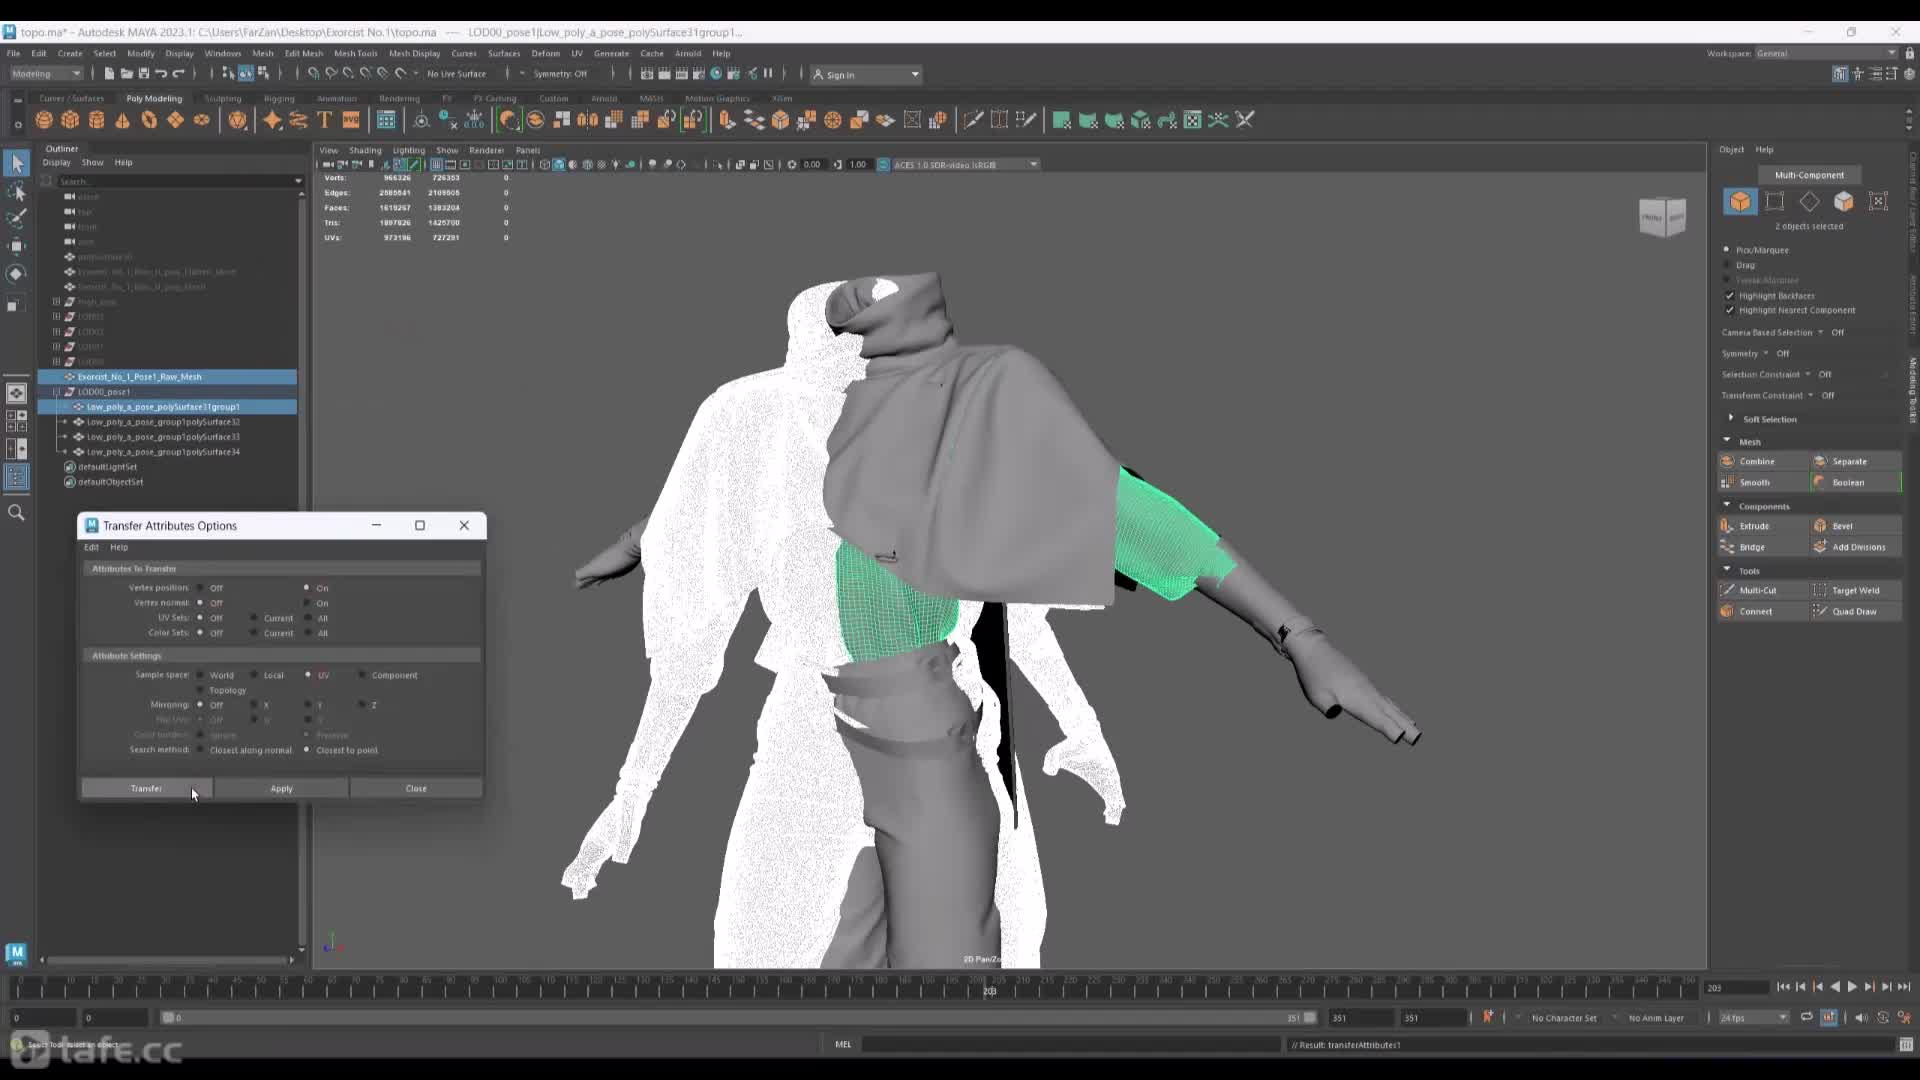Click the play forward button in timeline controls
The height and width of the screenshot is (1080, 1920).
click(1852, 987)
